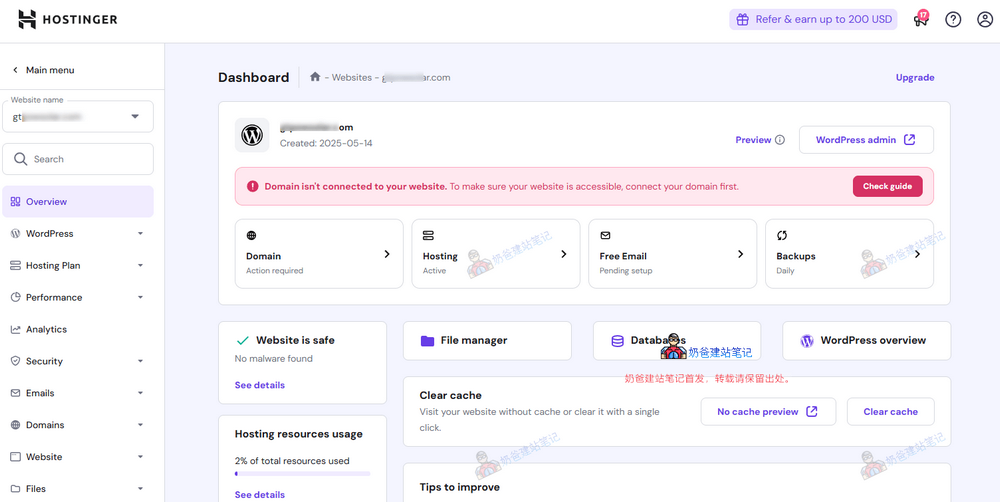Viewport: 1000px width, 502px height.
Task: Click the 'Tips to improve' heading
Action: 460,487
